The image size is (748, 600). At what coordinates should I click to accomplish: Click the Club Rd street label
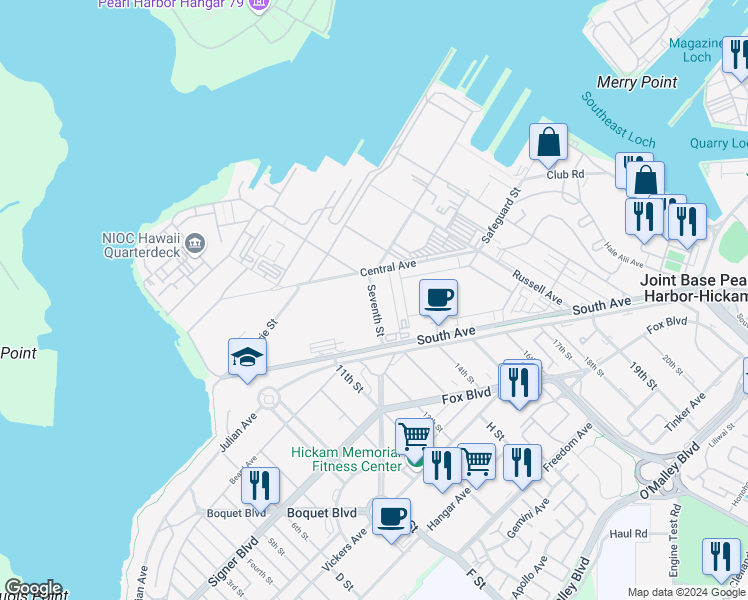point(565,175)
